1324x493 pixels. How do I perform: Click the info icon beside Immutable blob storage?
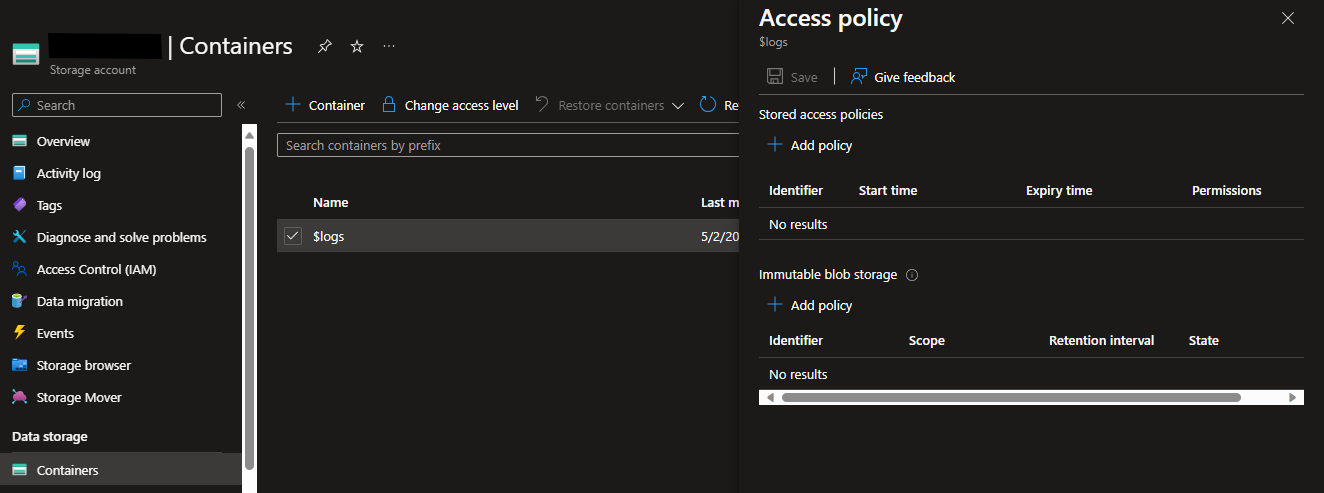pos(912,275)
